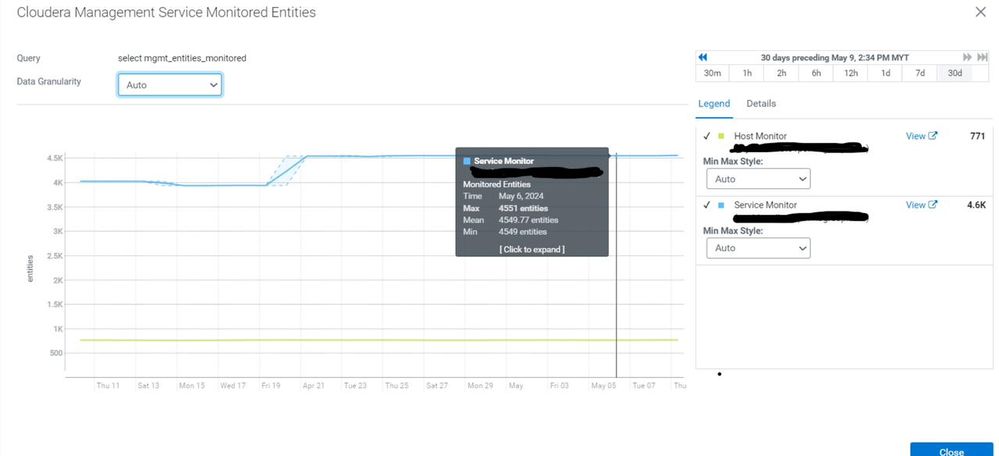Close the dialog with the X icon
This screenshot has width=999, height=456.
coord(981,12)
